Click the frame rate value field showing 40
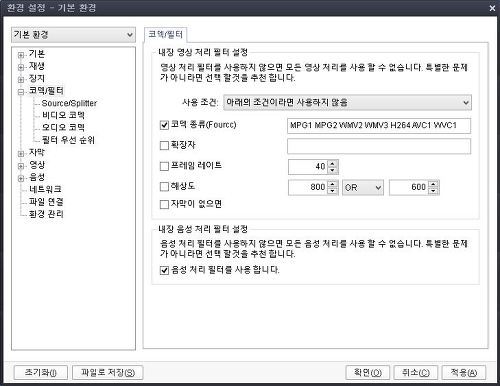The width and height of the screenshot is (500, 386). pyautogui.click(x=308, y=167)
